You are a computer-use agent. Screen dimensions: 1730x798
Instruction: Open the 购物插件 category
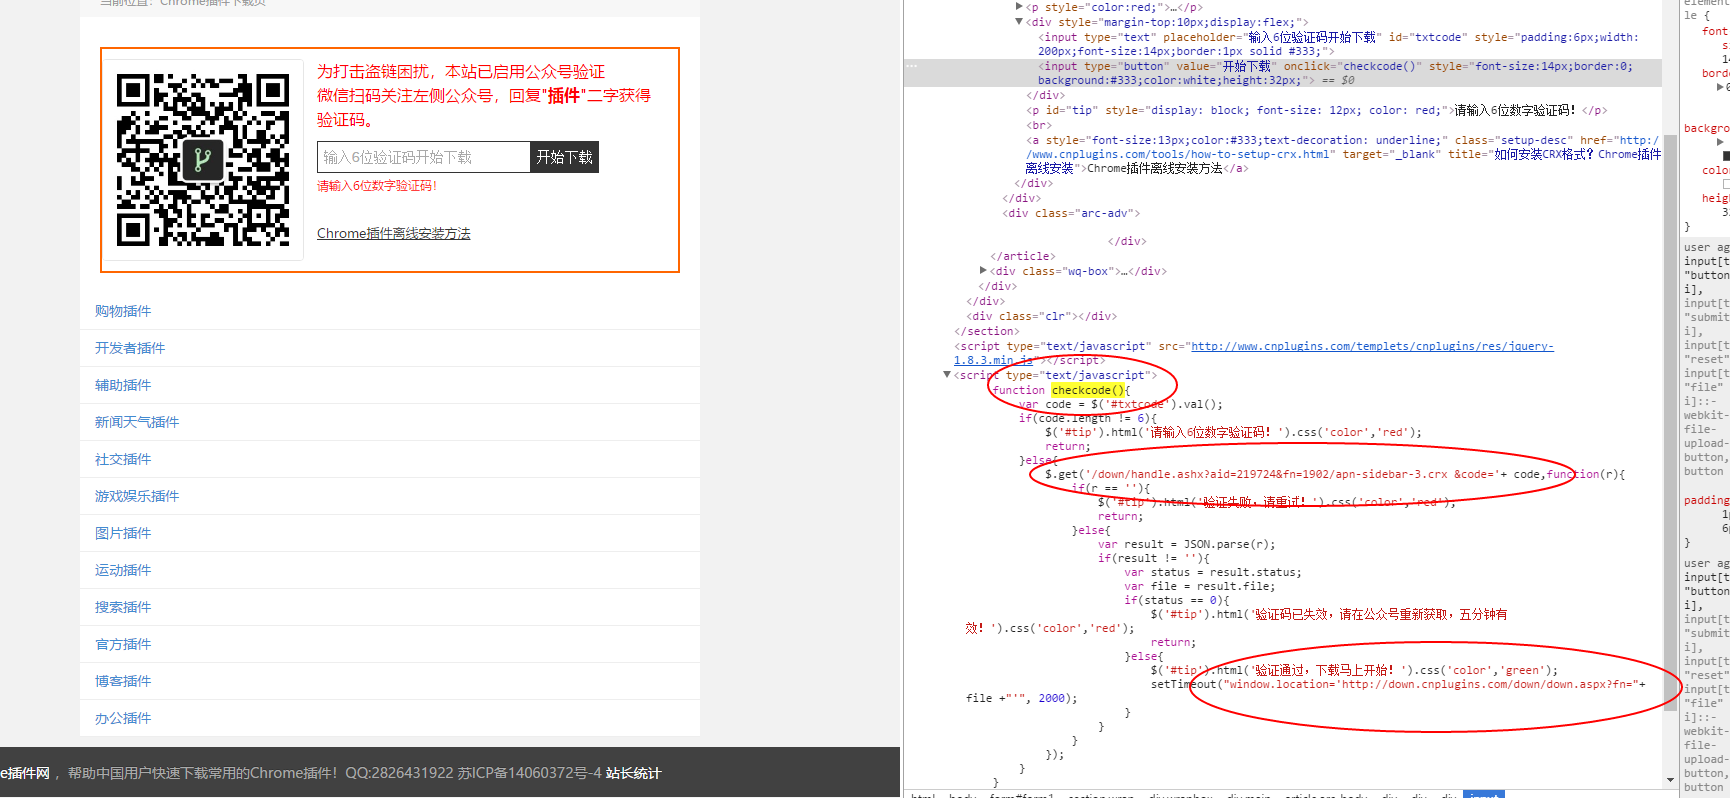pyautogui.click(x=123, y=311)
